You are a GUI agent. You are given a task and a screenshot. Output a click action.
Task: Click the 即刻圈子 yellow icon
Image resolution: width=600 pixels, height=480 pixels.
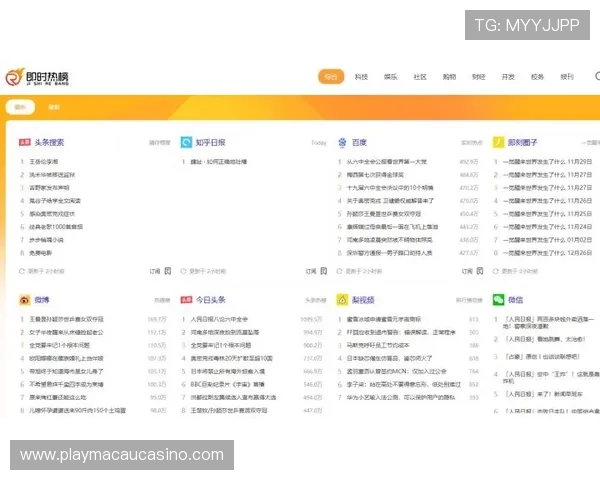pyautogui.click(x=498, y=142)
